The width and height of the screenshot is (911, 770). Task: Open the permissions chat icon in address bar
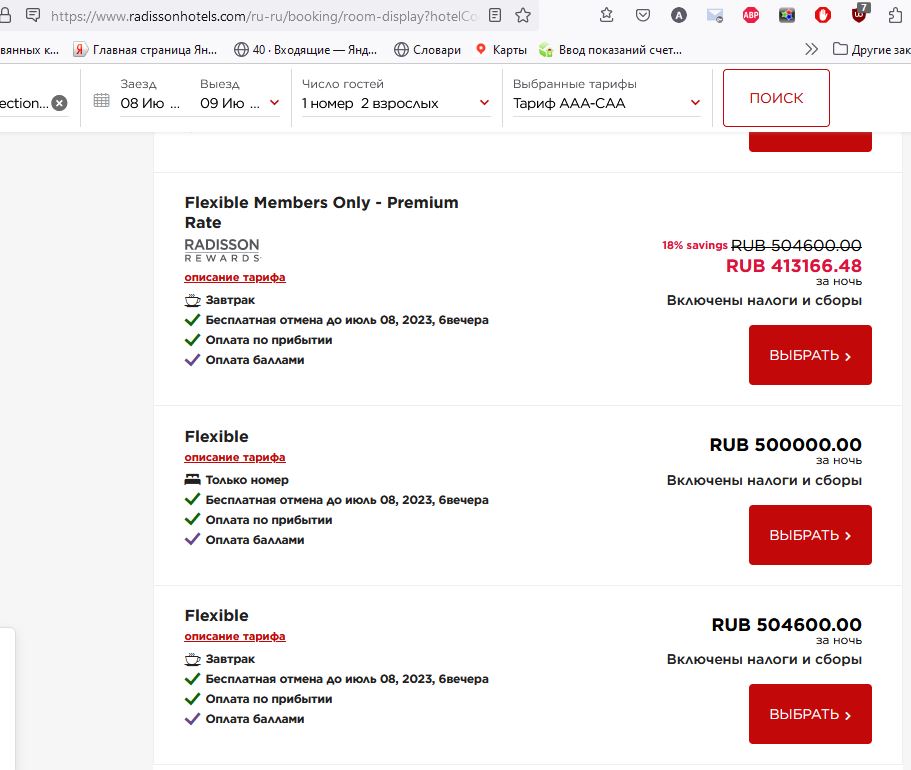click(x=33, y=15)
